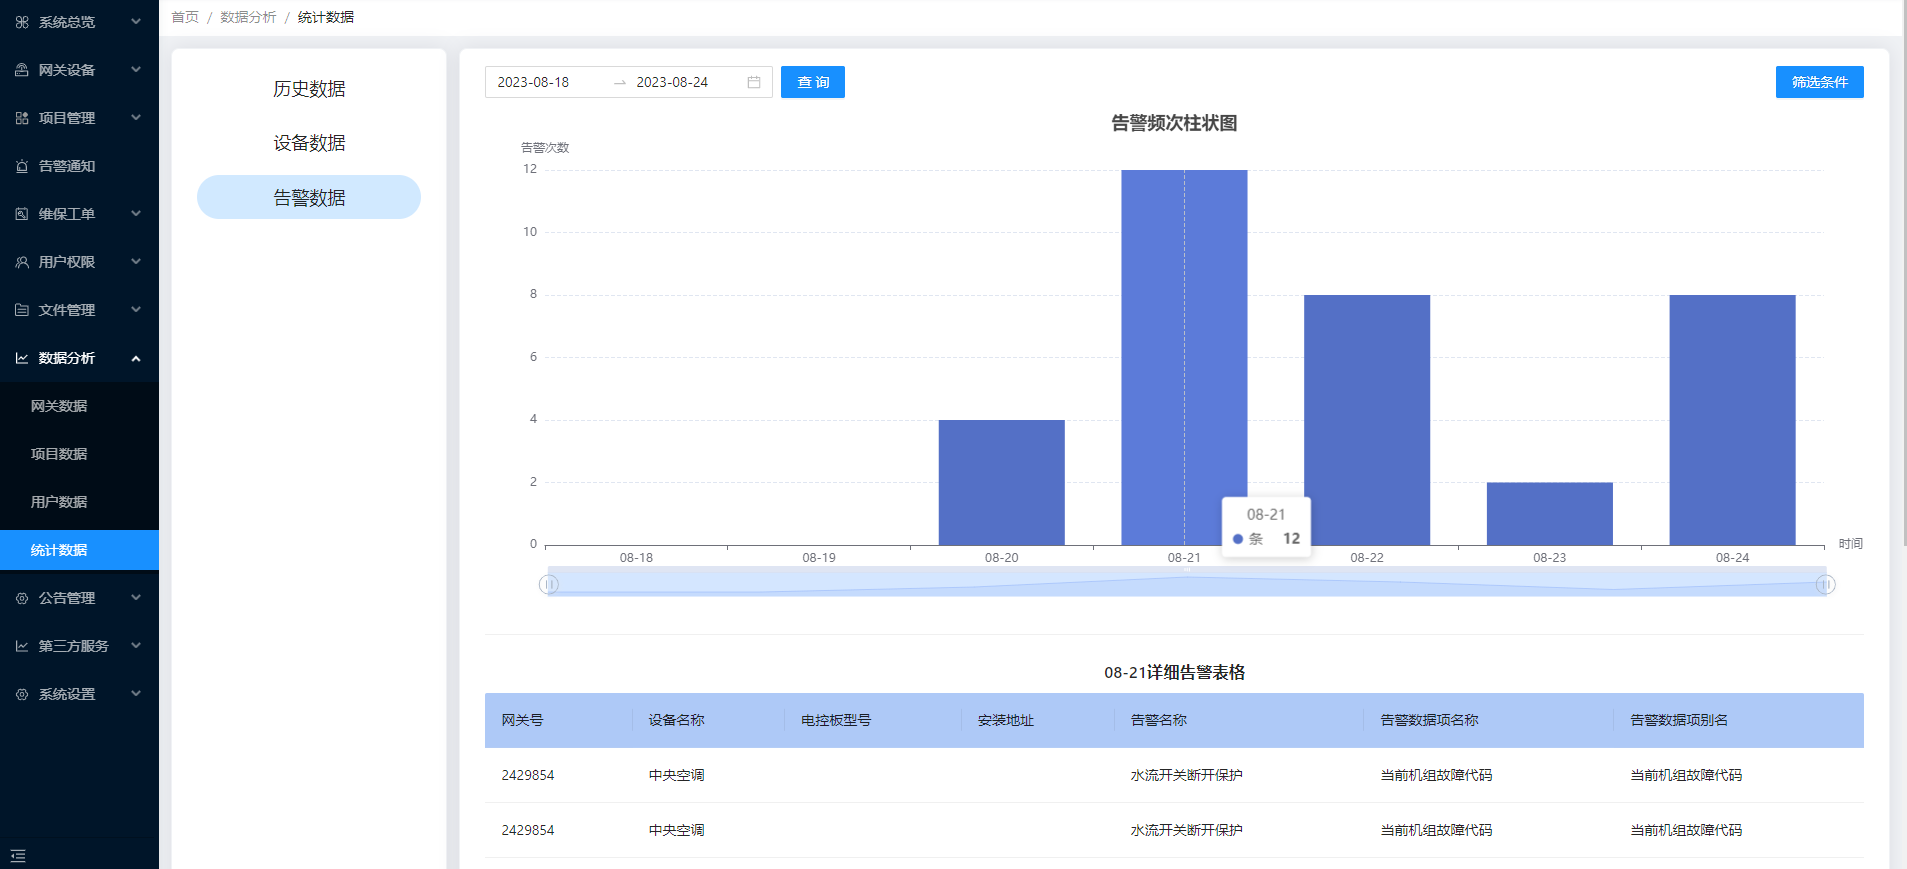Image resolution: width=1907 pixels, height=869 pixels.
Task: Select the 告警数据 tab
Action: tap(309, 197)
